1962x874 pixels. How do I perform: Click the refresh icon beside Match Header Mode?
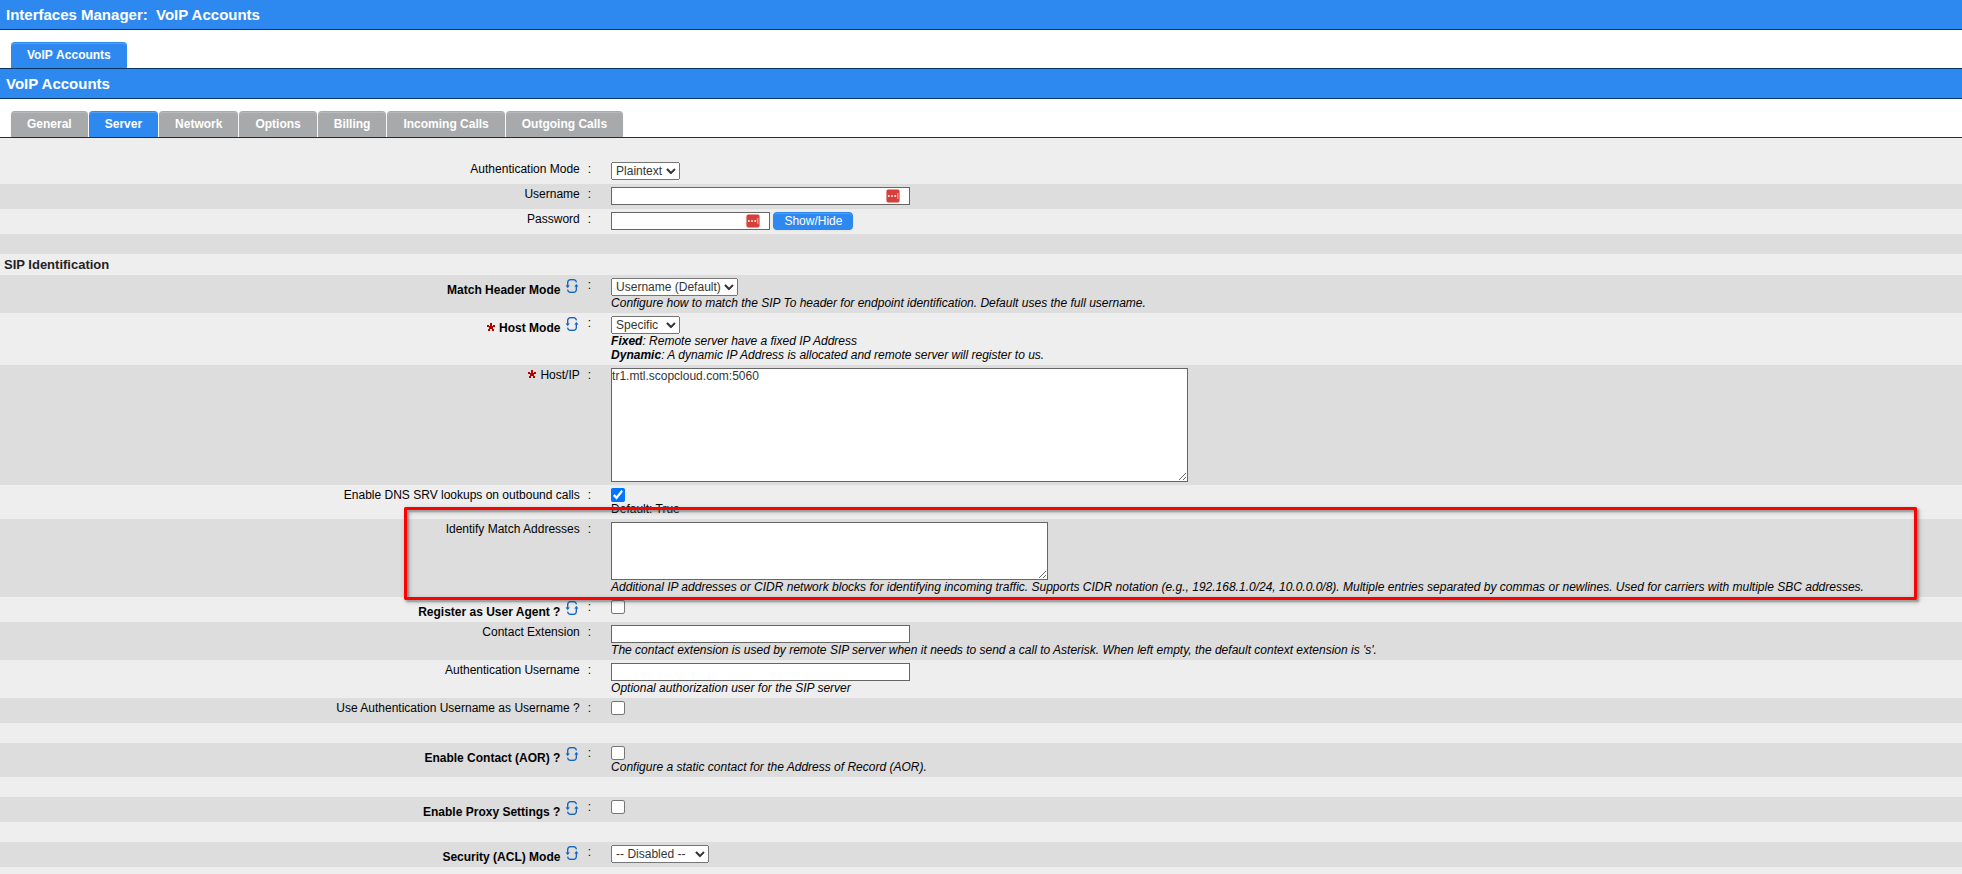coord(572,287)
